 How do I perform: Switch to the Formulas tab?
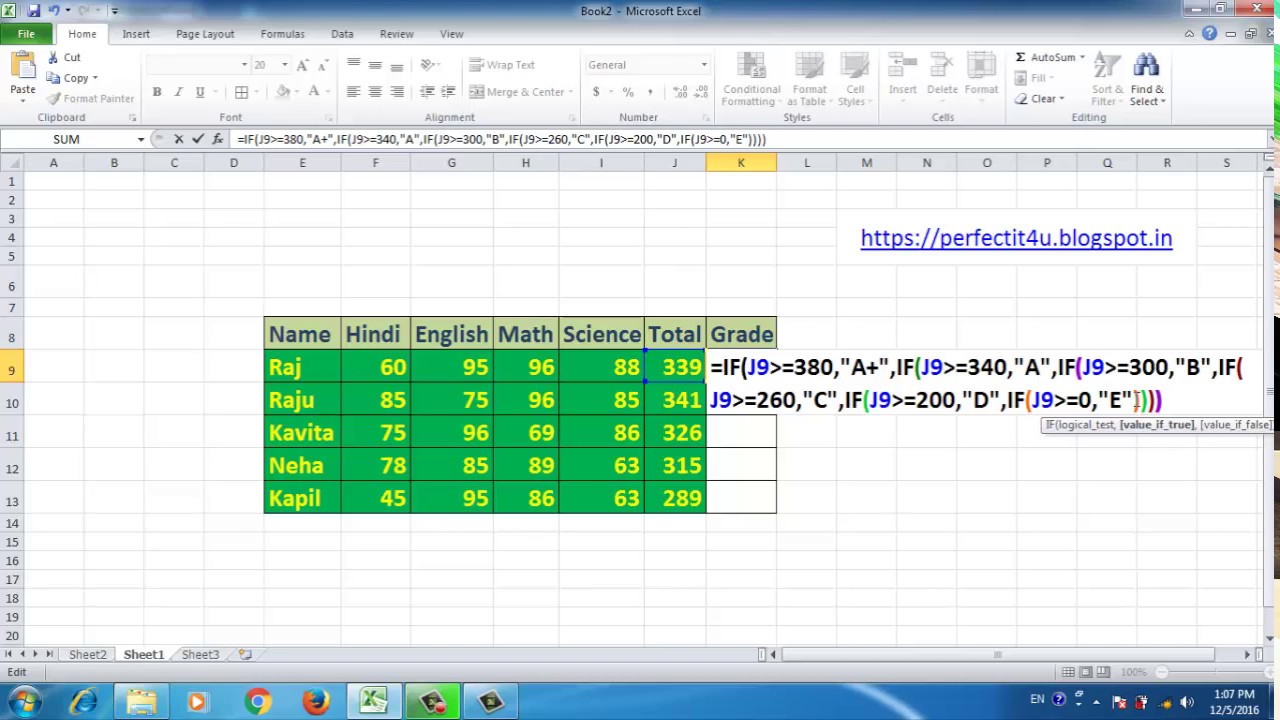[x=282, y=34]
